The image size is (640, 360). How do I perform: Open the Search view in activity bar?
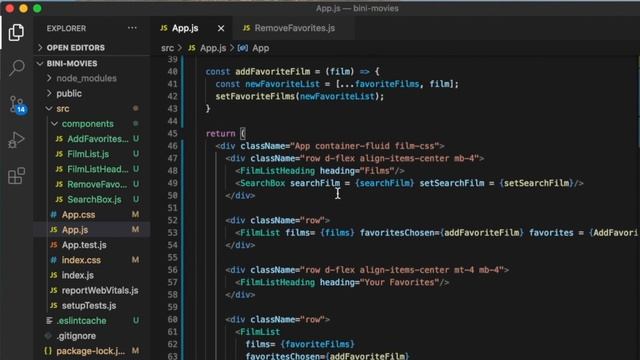click(x=16, y=68)
